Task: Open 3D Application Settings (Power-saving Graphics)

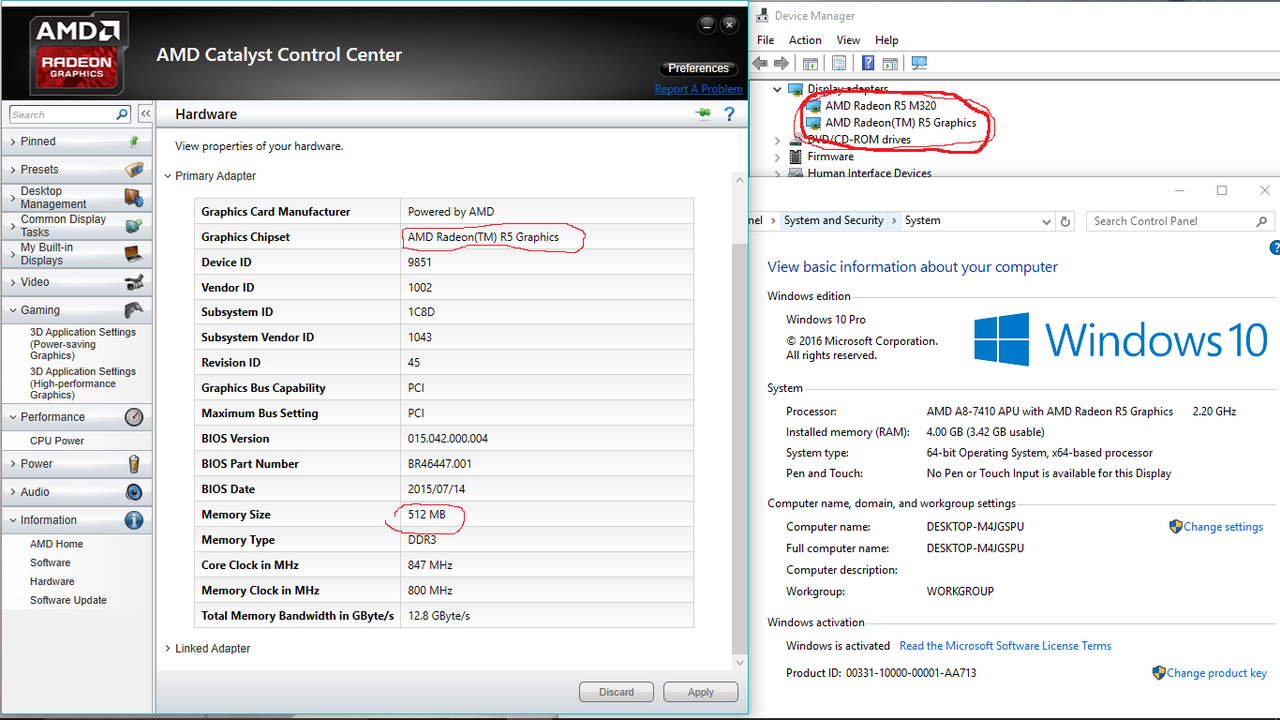Action: (x=82, y=344)
